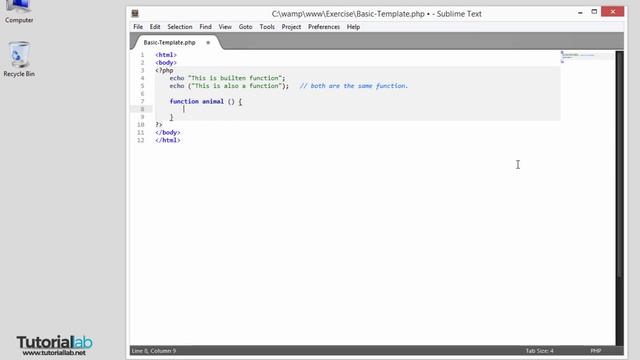Image resolution: width=640 pixels, height=360 pixels.
Task: Open the Help menu
Action: click(x=353, y=27)
